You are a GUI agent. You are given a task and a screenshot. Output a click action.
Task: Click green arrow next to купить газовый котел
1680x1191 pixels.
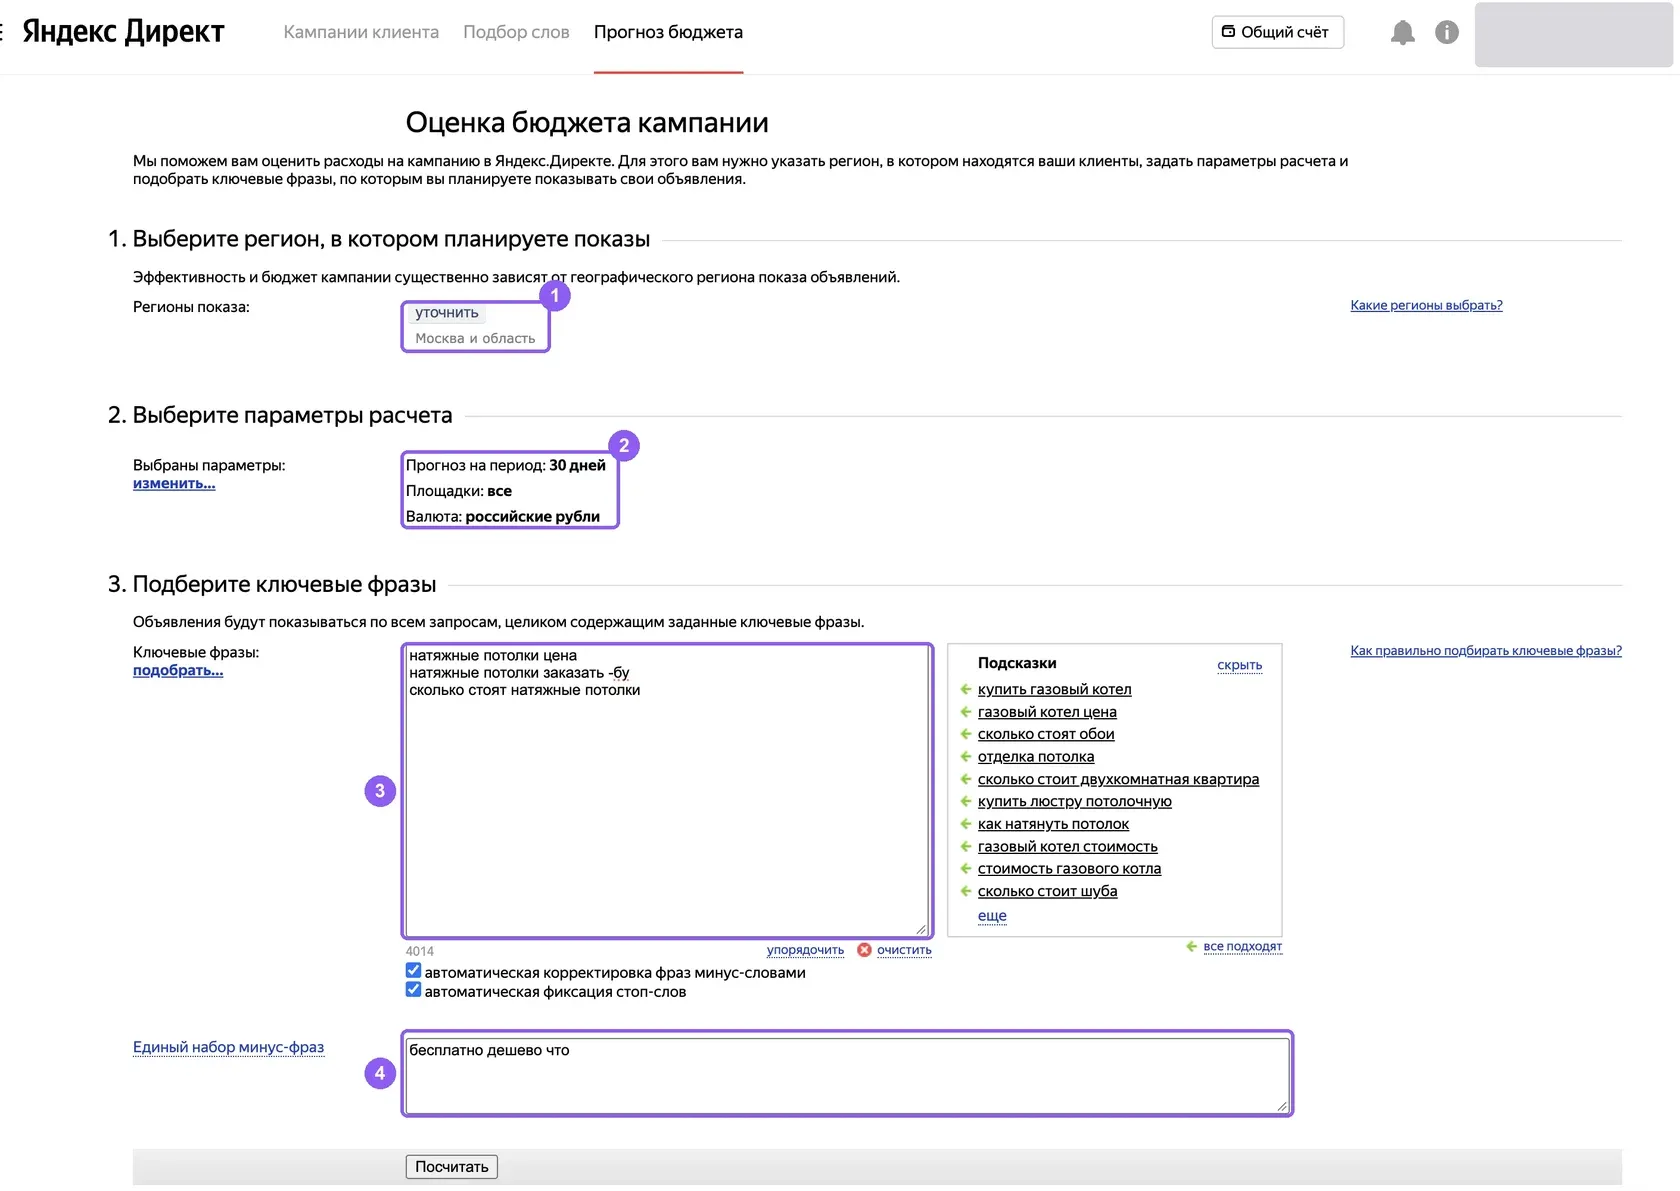coord(966,689)
